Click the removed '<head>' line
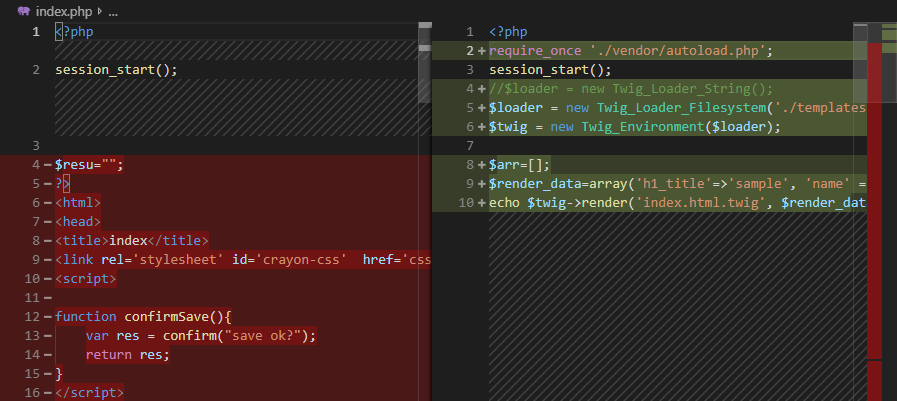 pos(78,221)
